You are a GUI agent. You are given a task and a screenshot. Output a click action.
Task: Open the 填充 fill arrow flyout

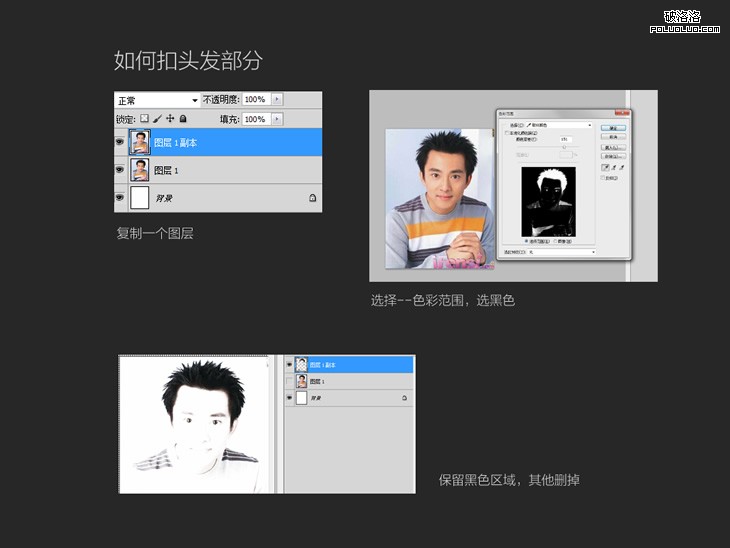(x=277, y=119)
